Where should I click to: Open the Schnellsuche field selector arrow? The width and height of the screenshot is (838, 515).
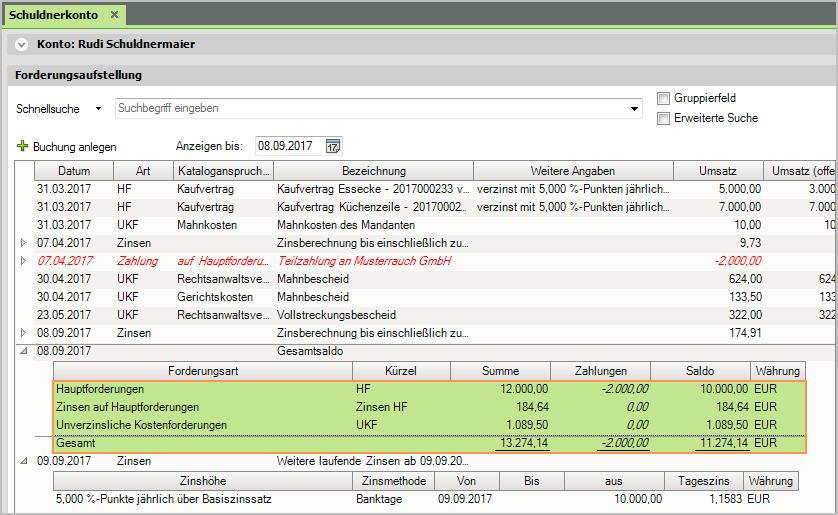coord(98,108)
